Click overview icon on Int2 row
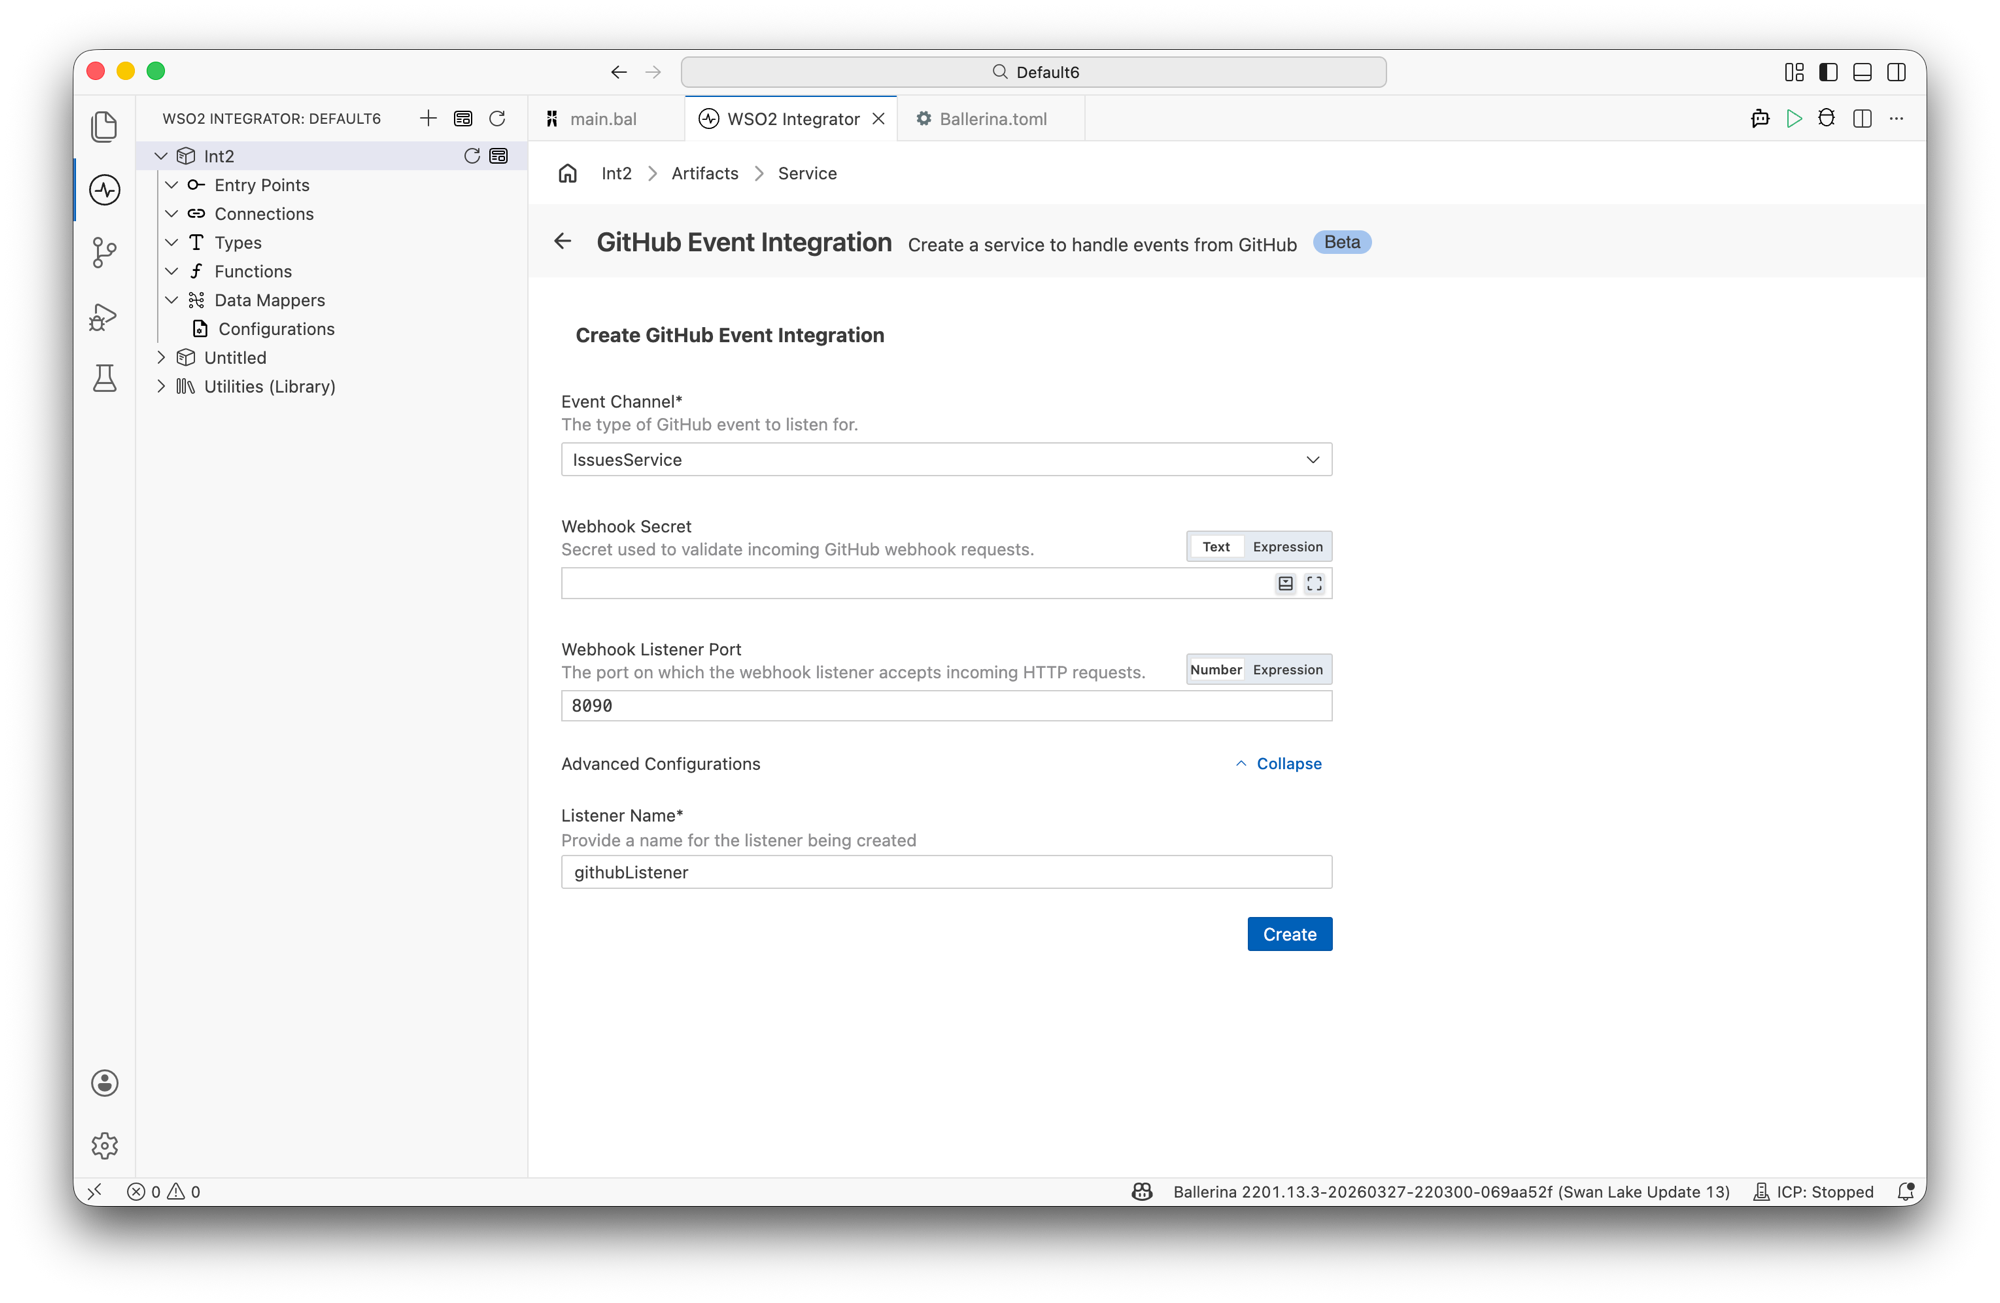Image resolution: width=2000 pixels, height=1303 pixels. (x=499, y=156)
